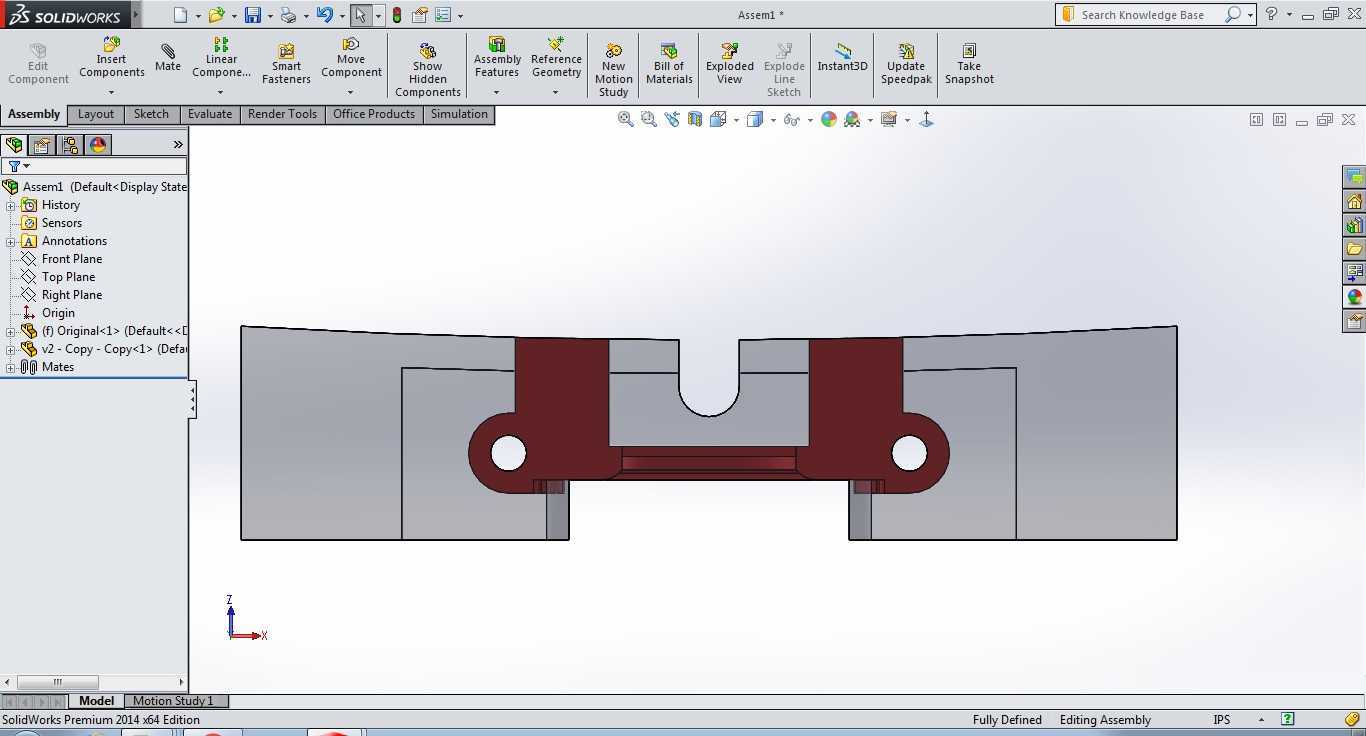Start a New Motion Study
Screen dimensions: 1366x736
613,70
